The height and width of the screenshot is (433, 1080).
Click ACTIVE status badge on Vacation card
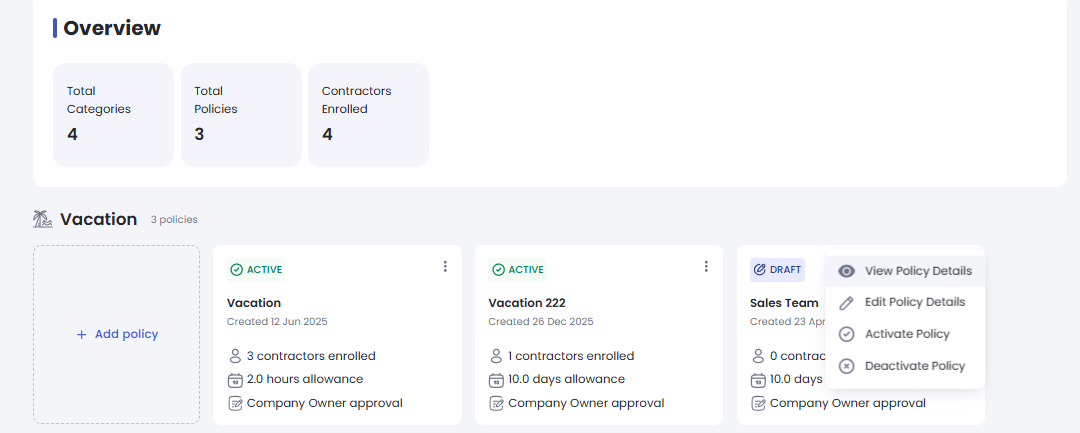[x=256, y=270]
